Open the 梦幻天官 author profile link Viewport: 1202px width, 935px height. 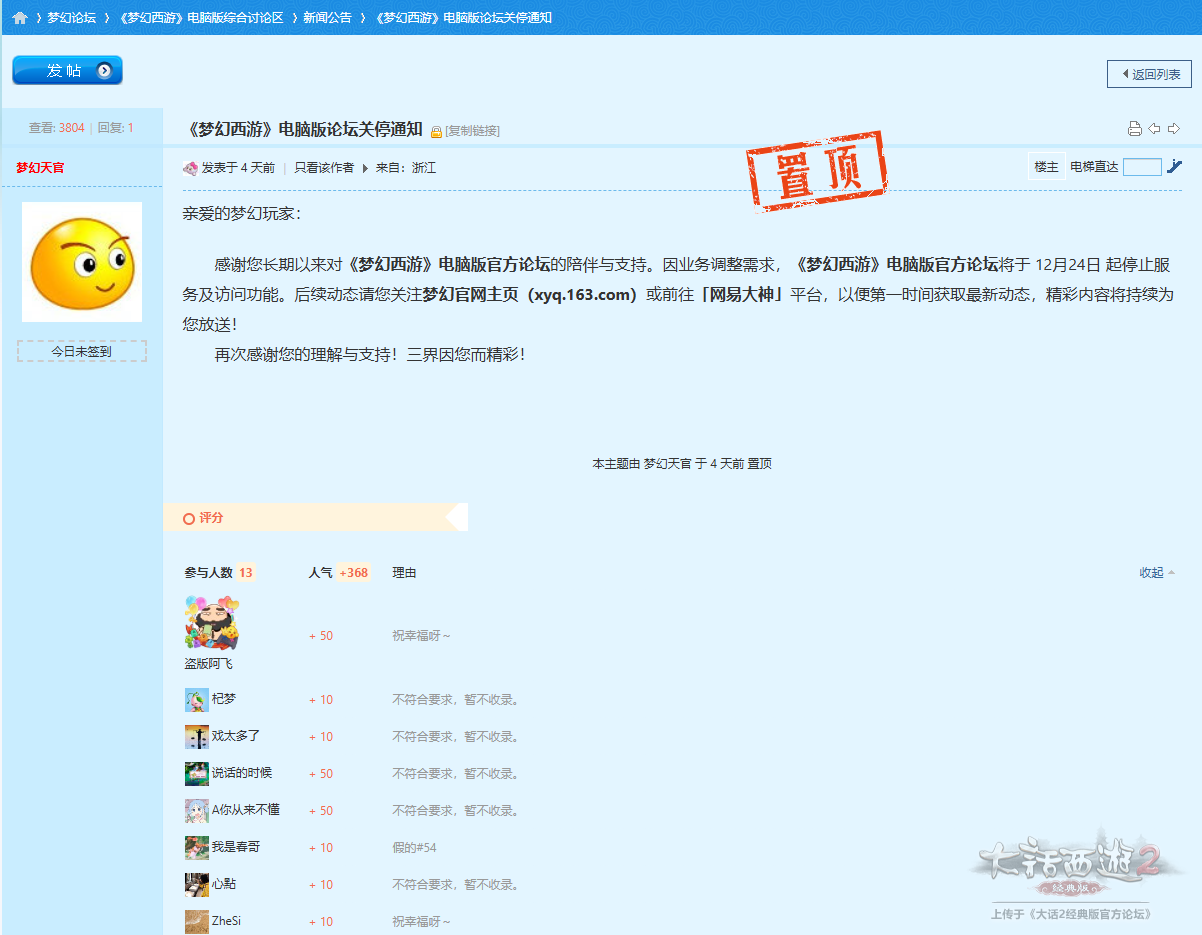(x=40, y=168)
